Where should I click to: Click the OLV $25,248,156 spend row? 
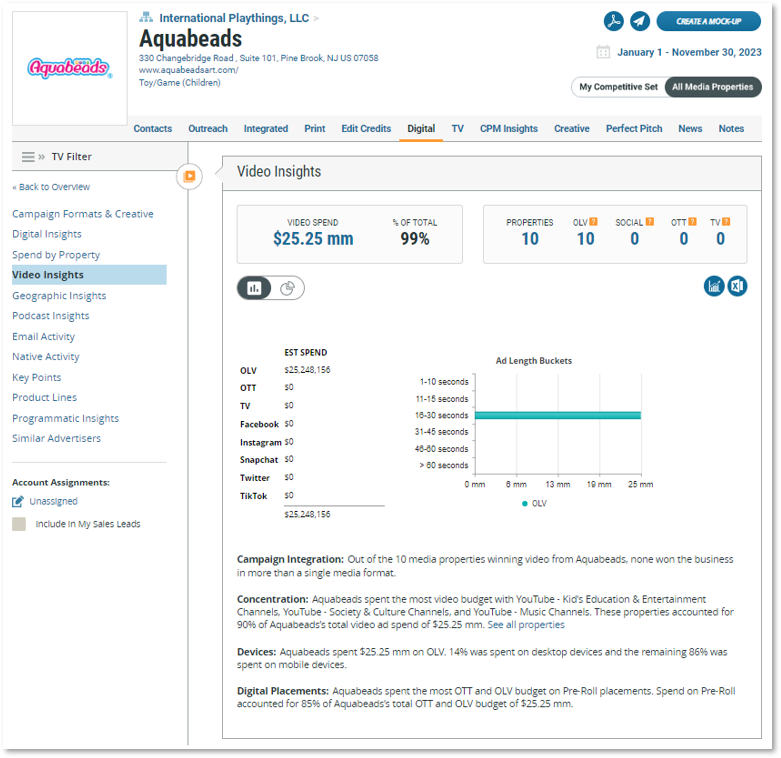coord(285,370)
